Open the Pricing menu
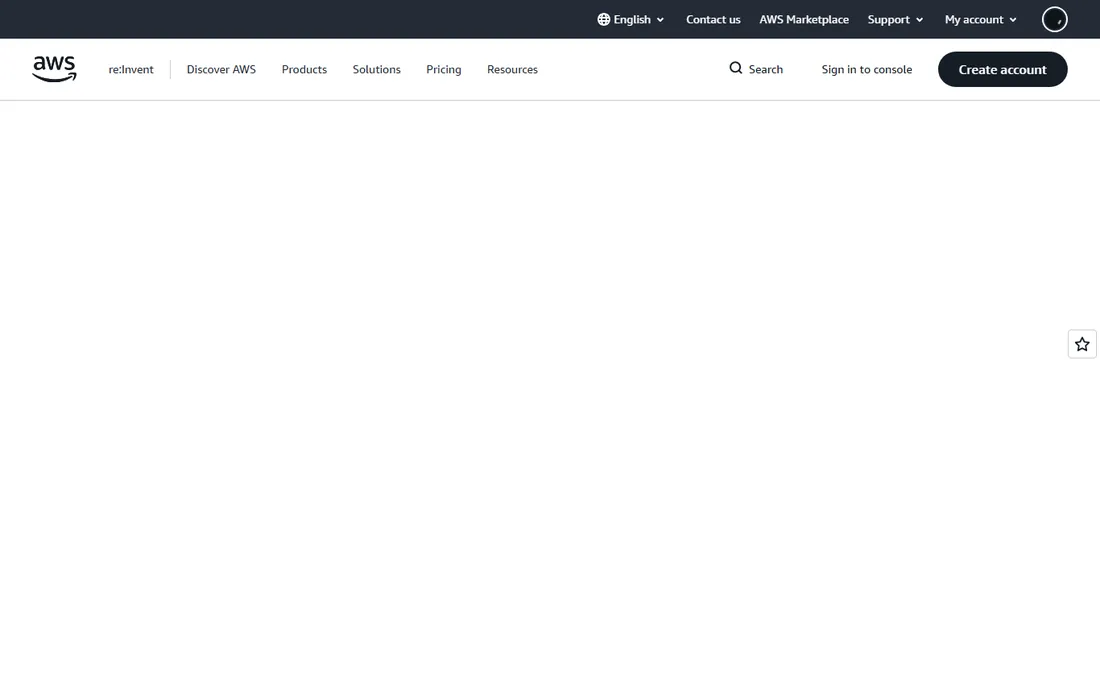1100x688 pixels. (x=444, y=69)
